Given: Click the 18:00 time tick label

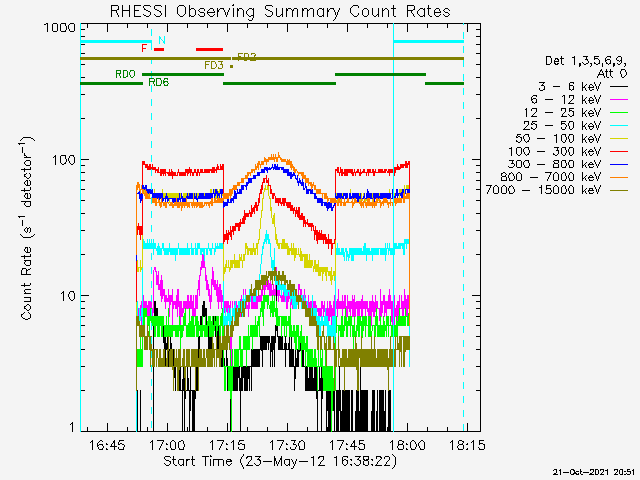Looking at the screenshot, I should pyautogui.click(x=407, y=445).
